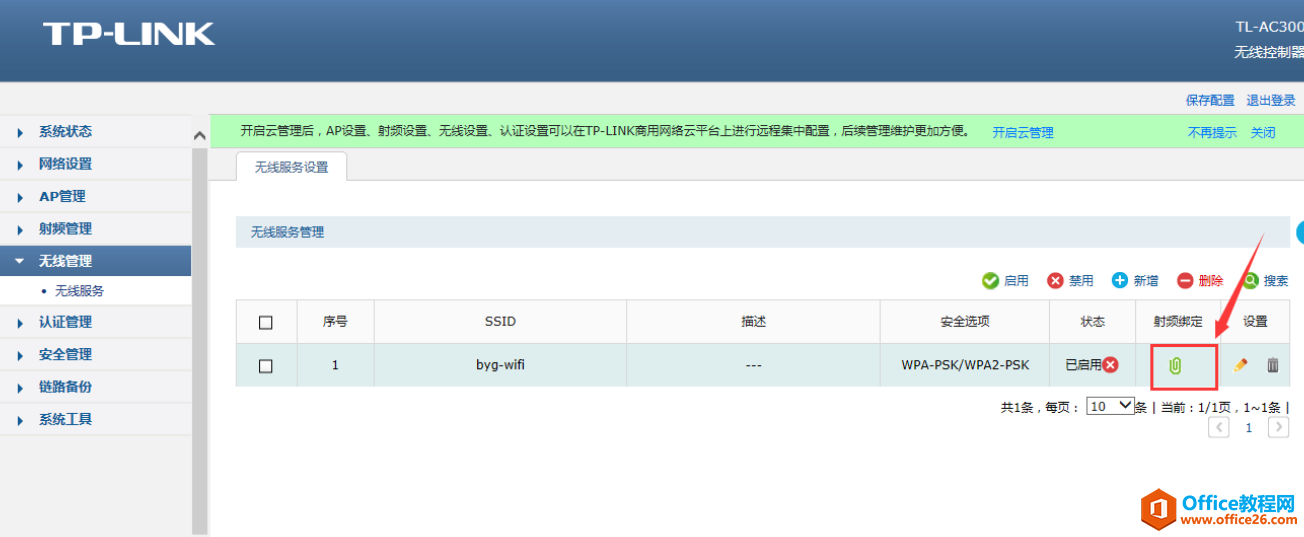This screenshot has width=1304, height=537.
Task: Click the 搜索 magnifier icon
Action: point(1250,281)
